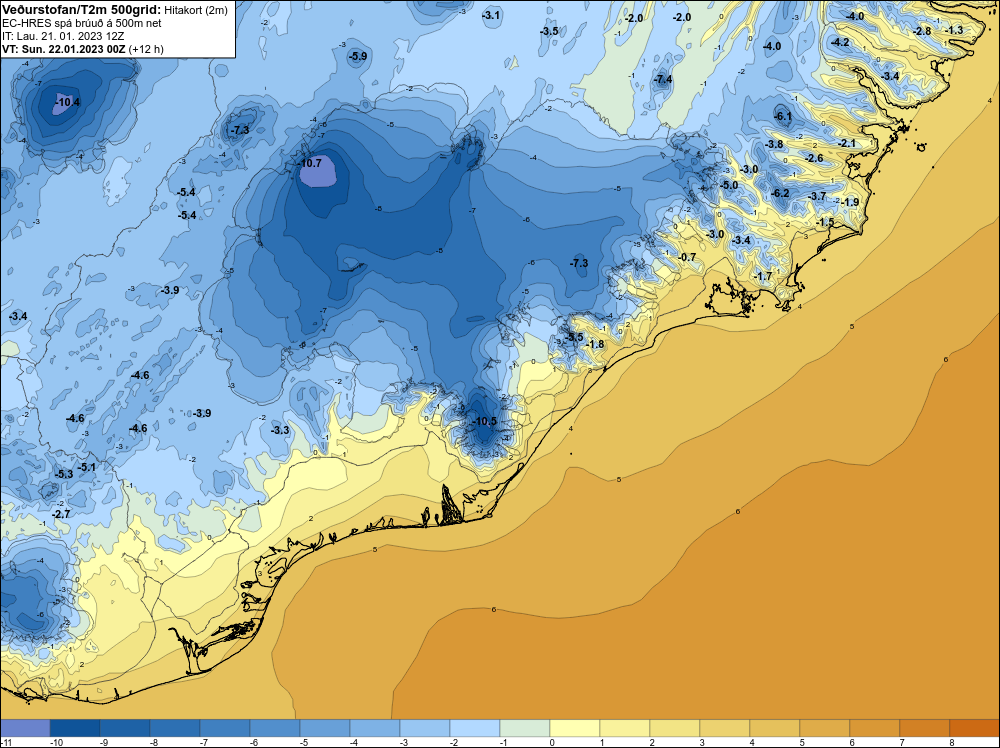The width and height of the screenshot is (1000, 748).
Task: Click the pale green legend swatch between -1 and 0
Action: pyautogui.click(x=525, y=728)
